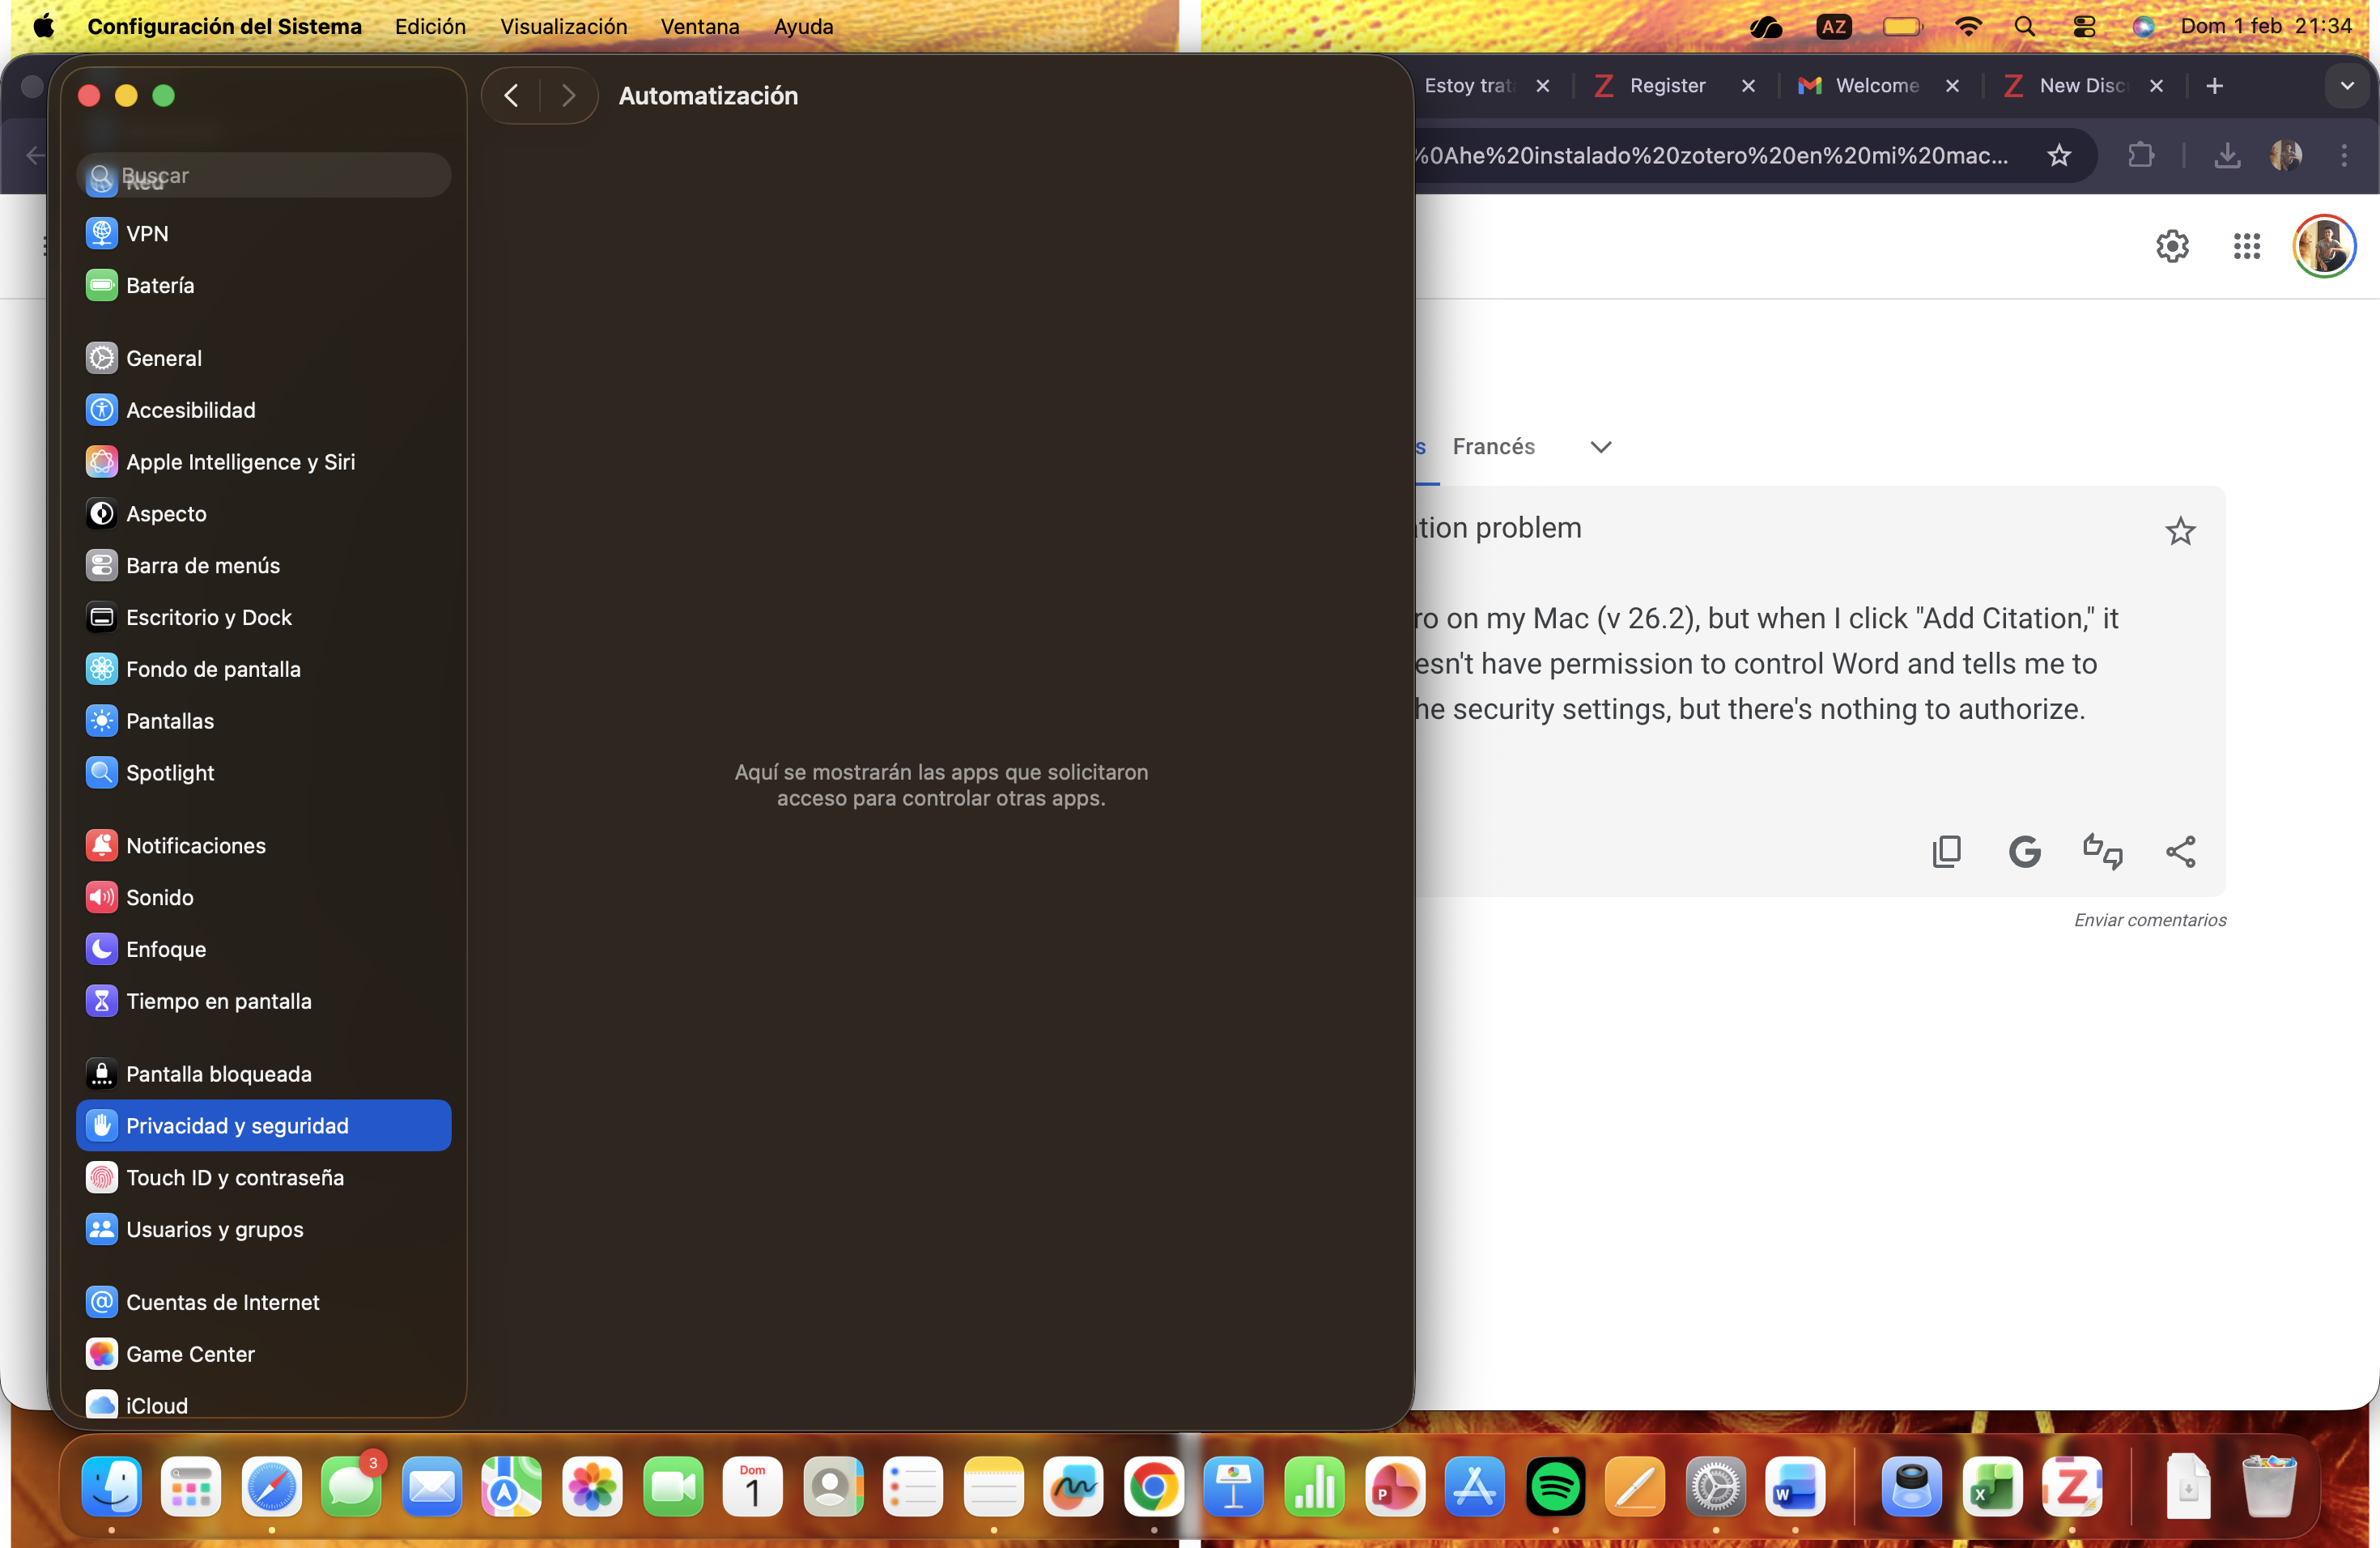Bookmark the page with the address bar star

[2059, 156]
